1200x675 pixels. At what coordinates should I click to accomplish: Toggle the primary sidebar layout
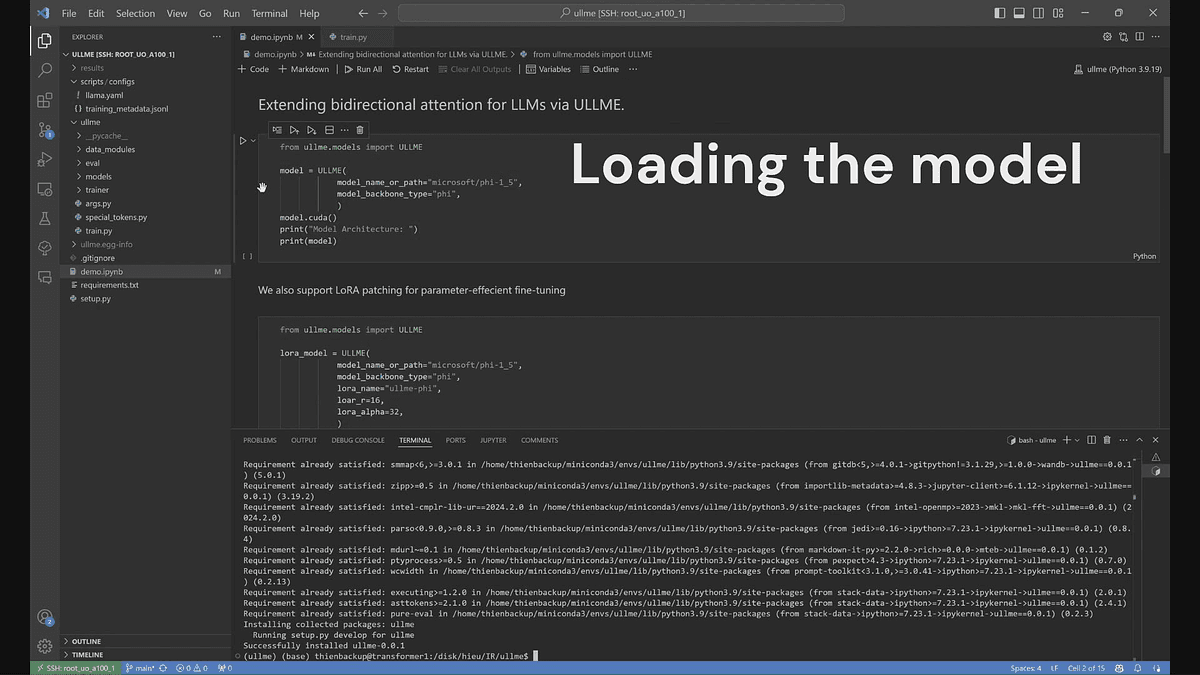coord(1000,13)
